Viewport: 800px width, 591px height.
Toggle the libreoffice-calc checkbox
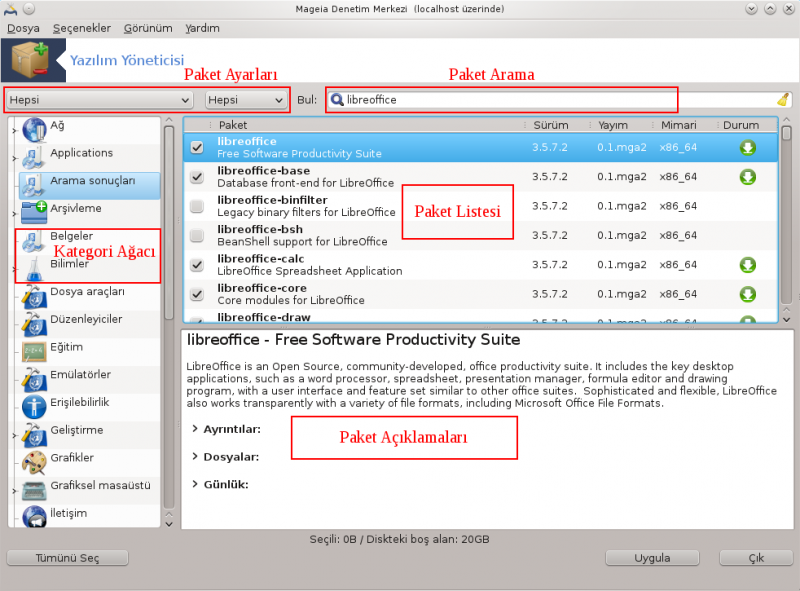pyautogui.click(x=197, y=265)
